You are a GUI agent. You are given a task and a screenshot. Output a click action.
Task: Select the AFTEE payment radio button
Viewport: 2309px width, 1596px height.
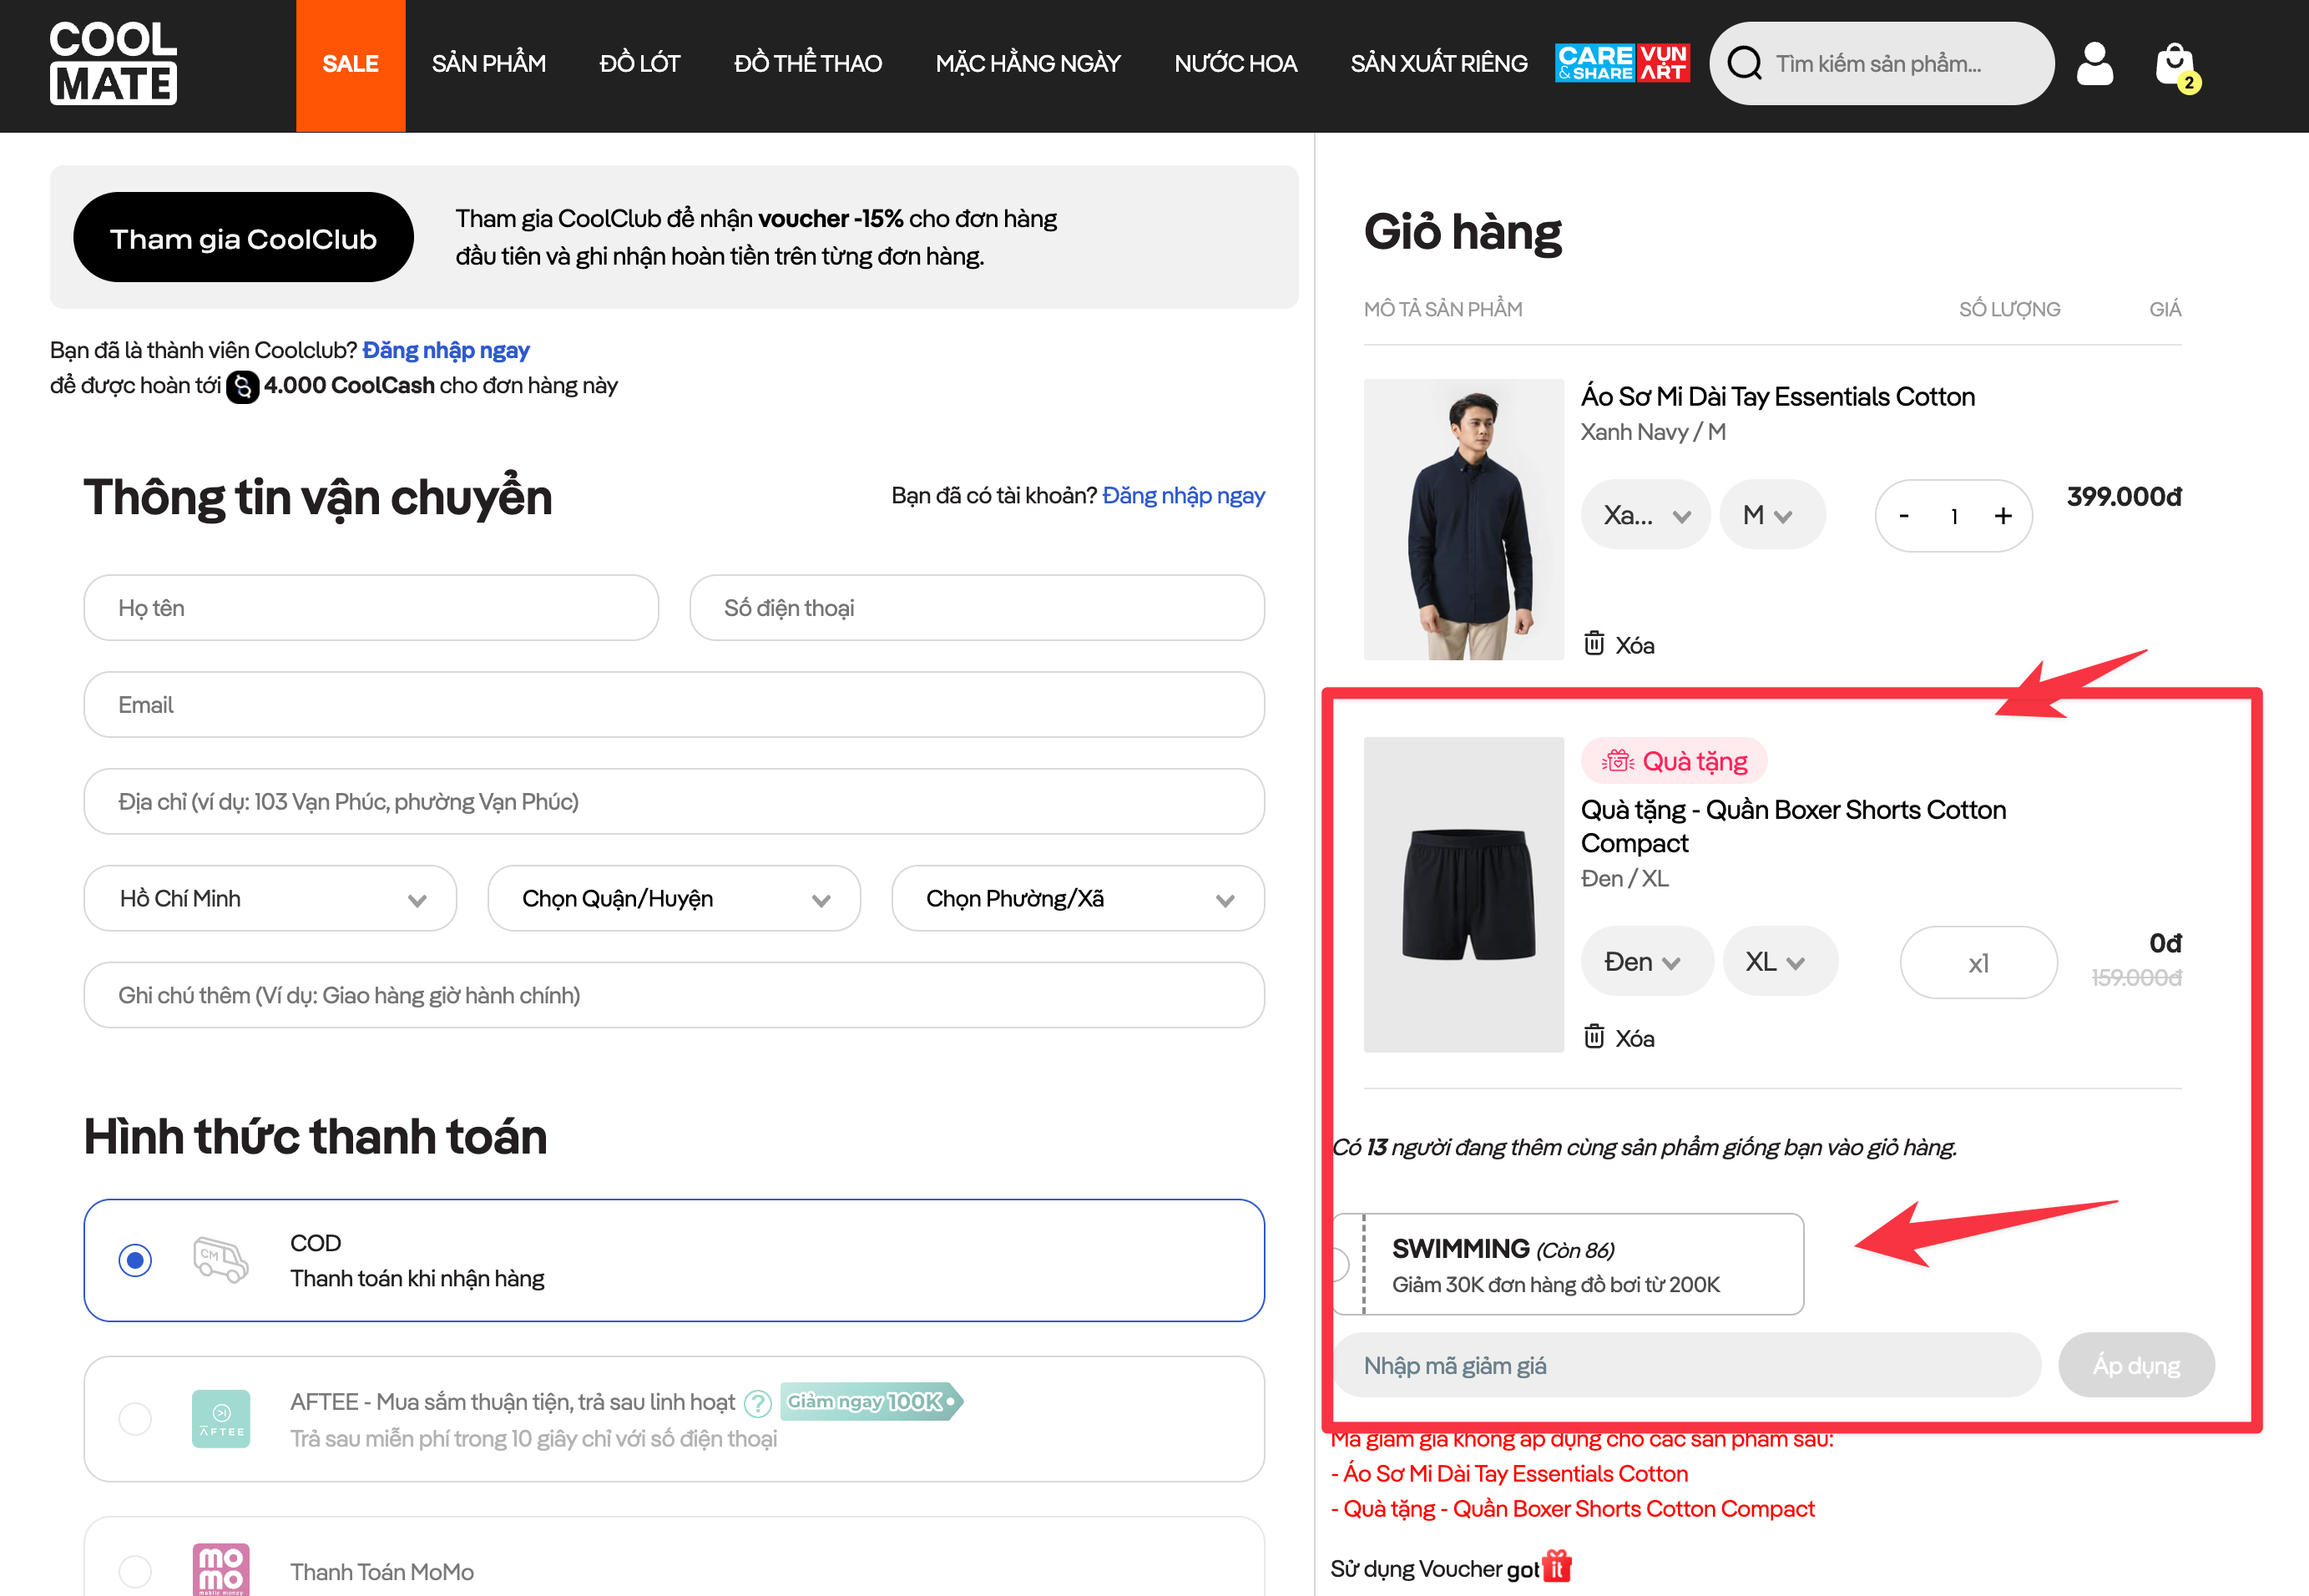pos(135,1418)
